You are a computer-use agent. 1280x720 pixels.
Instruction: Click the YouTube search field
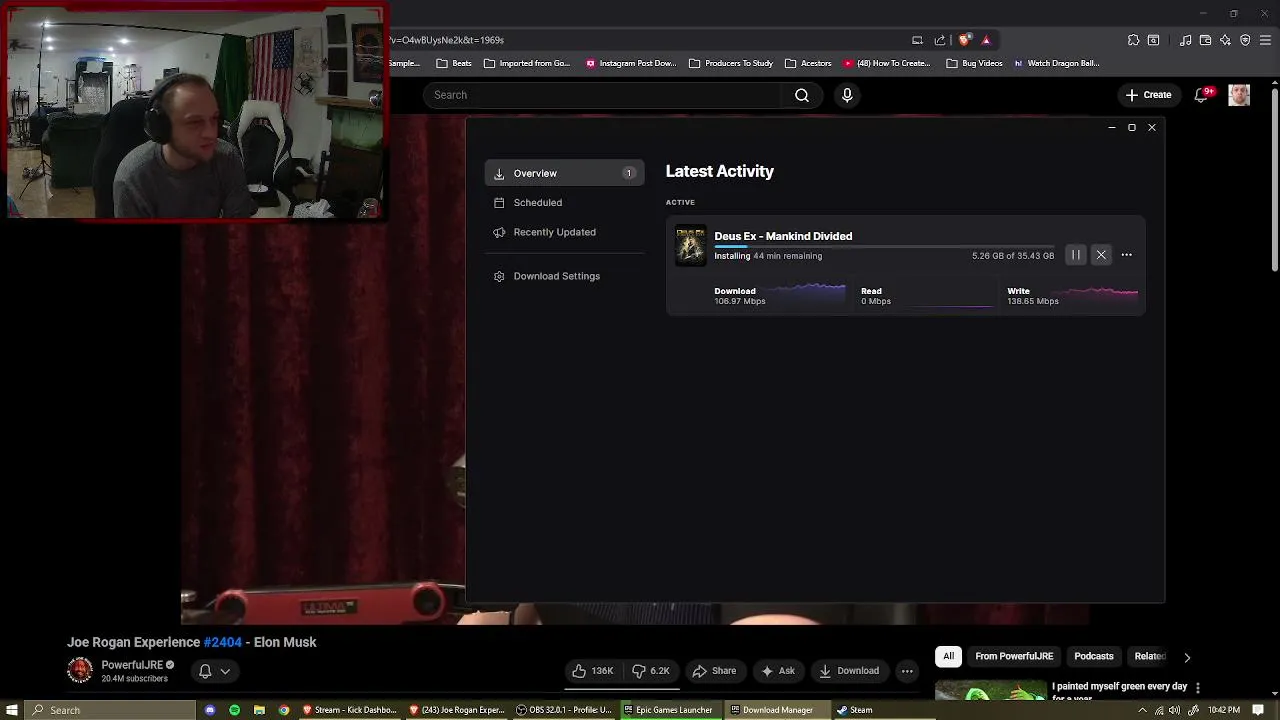[x=603, y=95]
